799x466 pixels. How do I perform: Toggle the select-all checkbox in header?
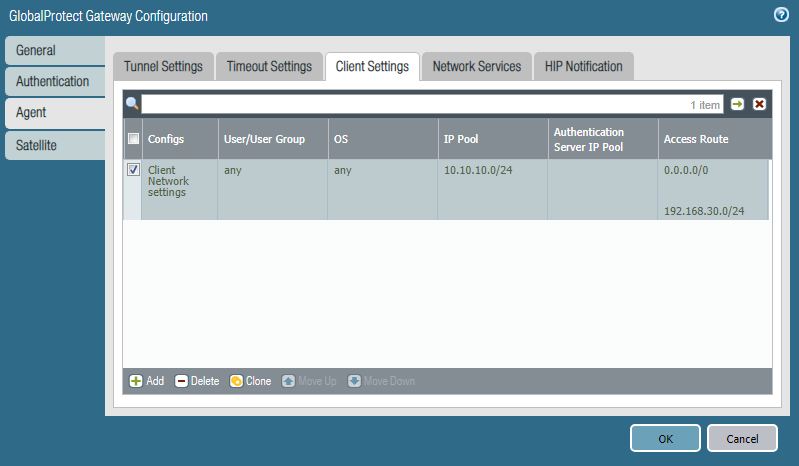tap(134, 139)
